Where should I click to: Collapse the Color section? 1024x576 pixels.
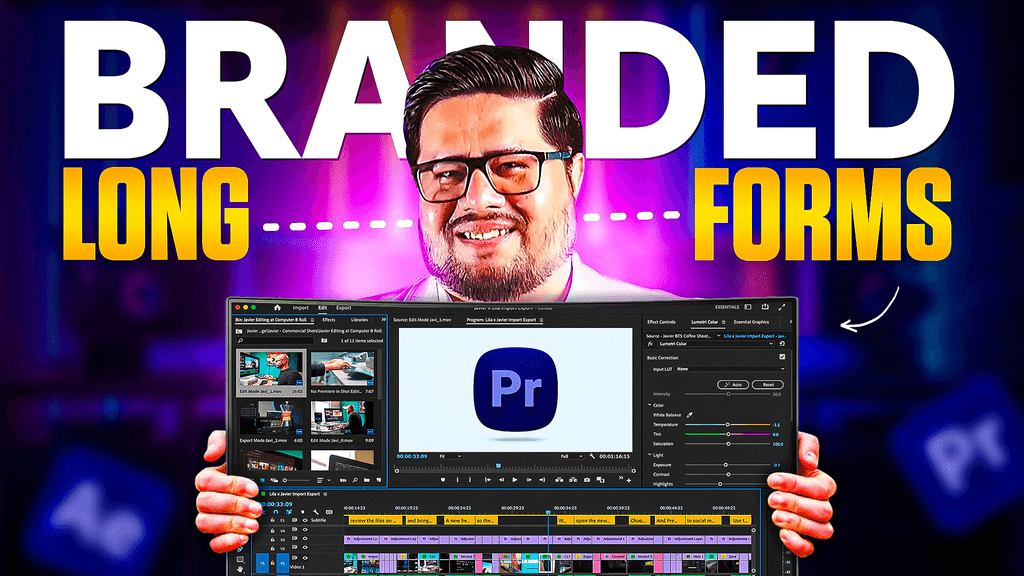point(650,405)
